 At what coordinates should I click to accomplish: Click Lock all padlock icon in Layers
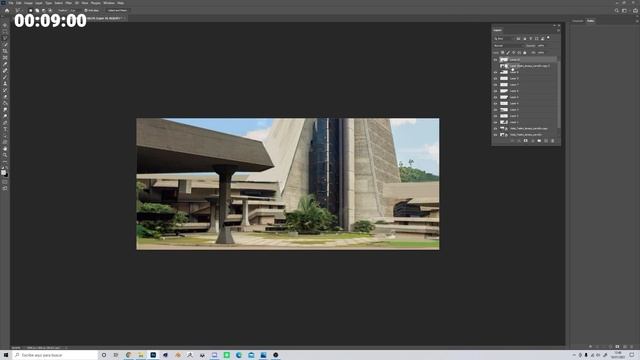pyautogui.click(x=525, y=53)
